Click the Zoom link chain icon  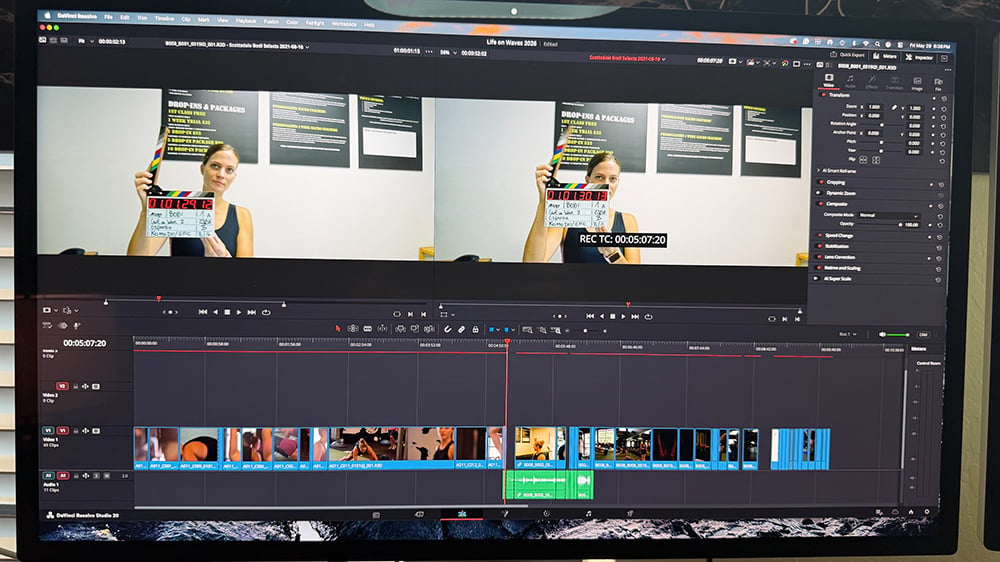[x=894, y=108]
